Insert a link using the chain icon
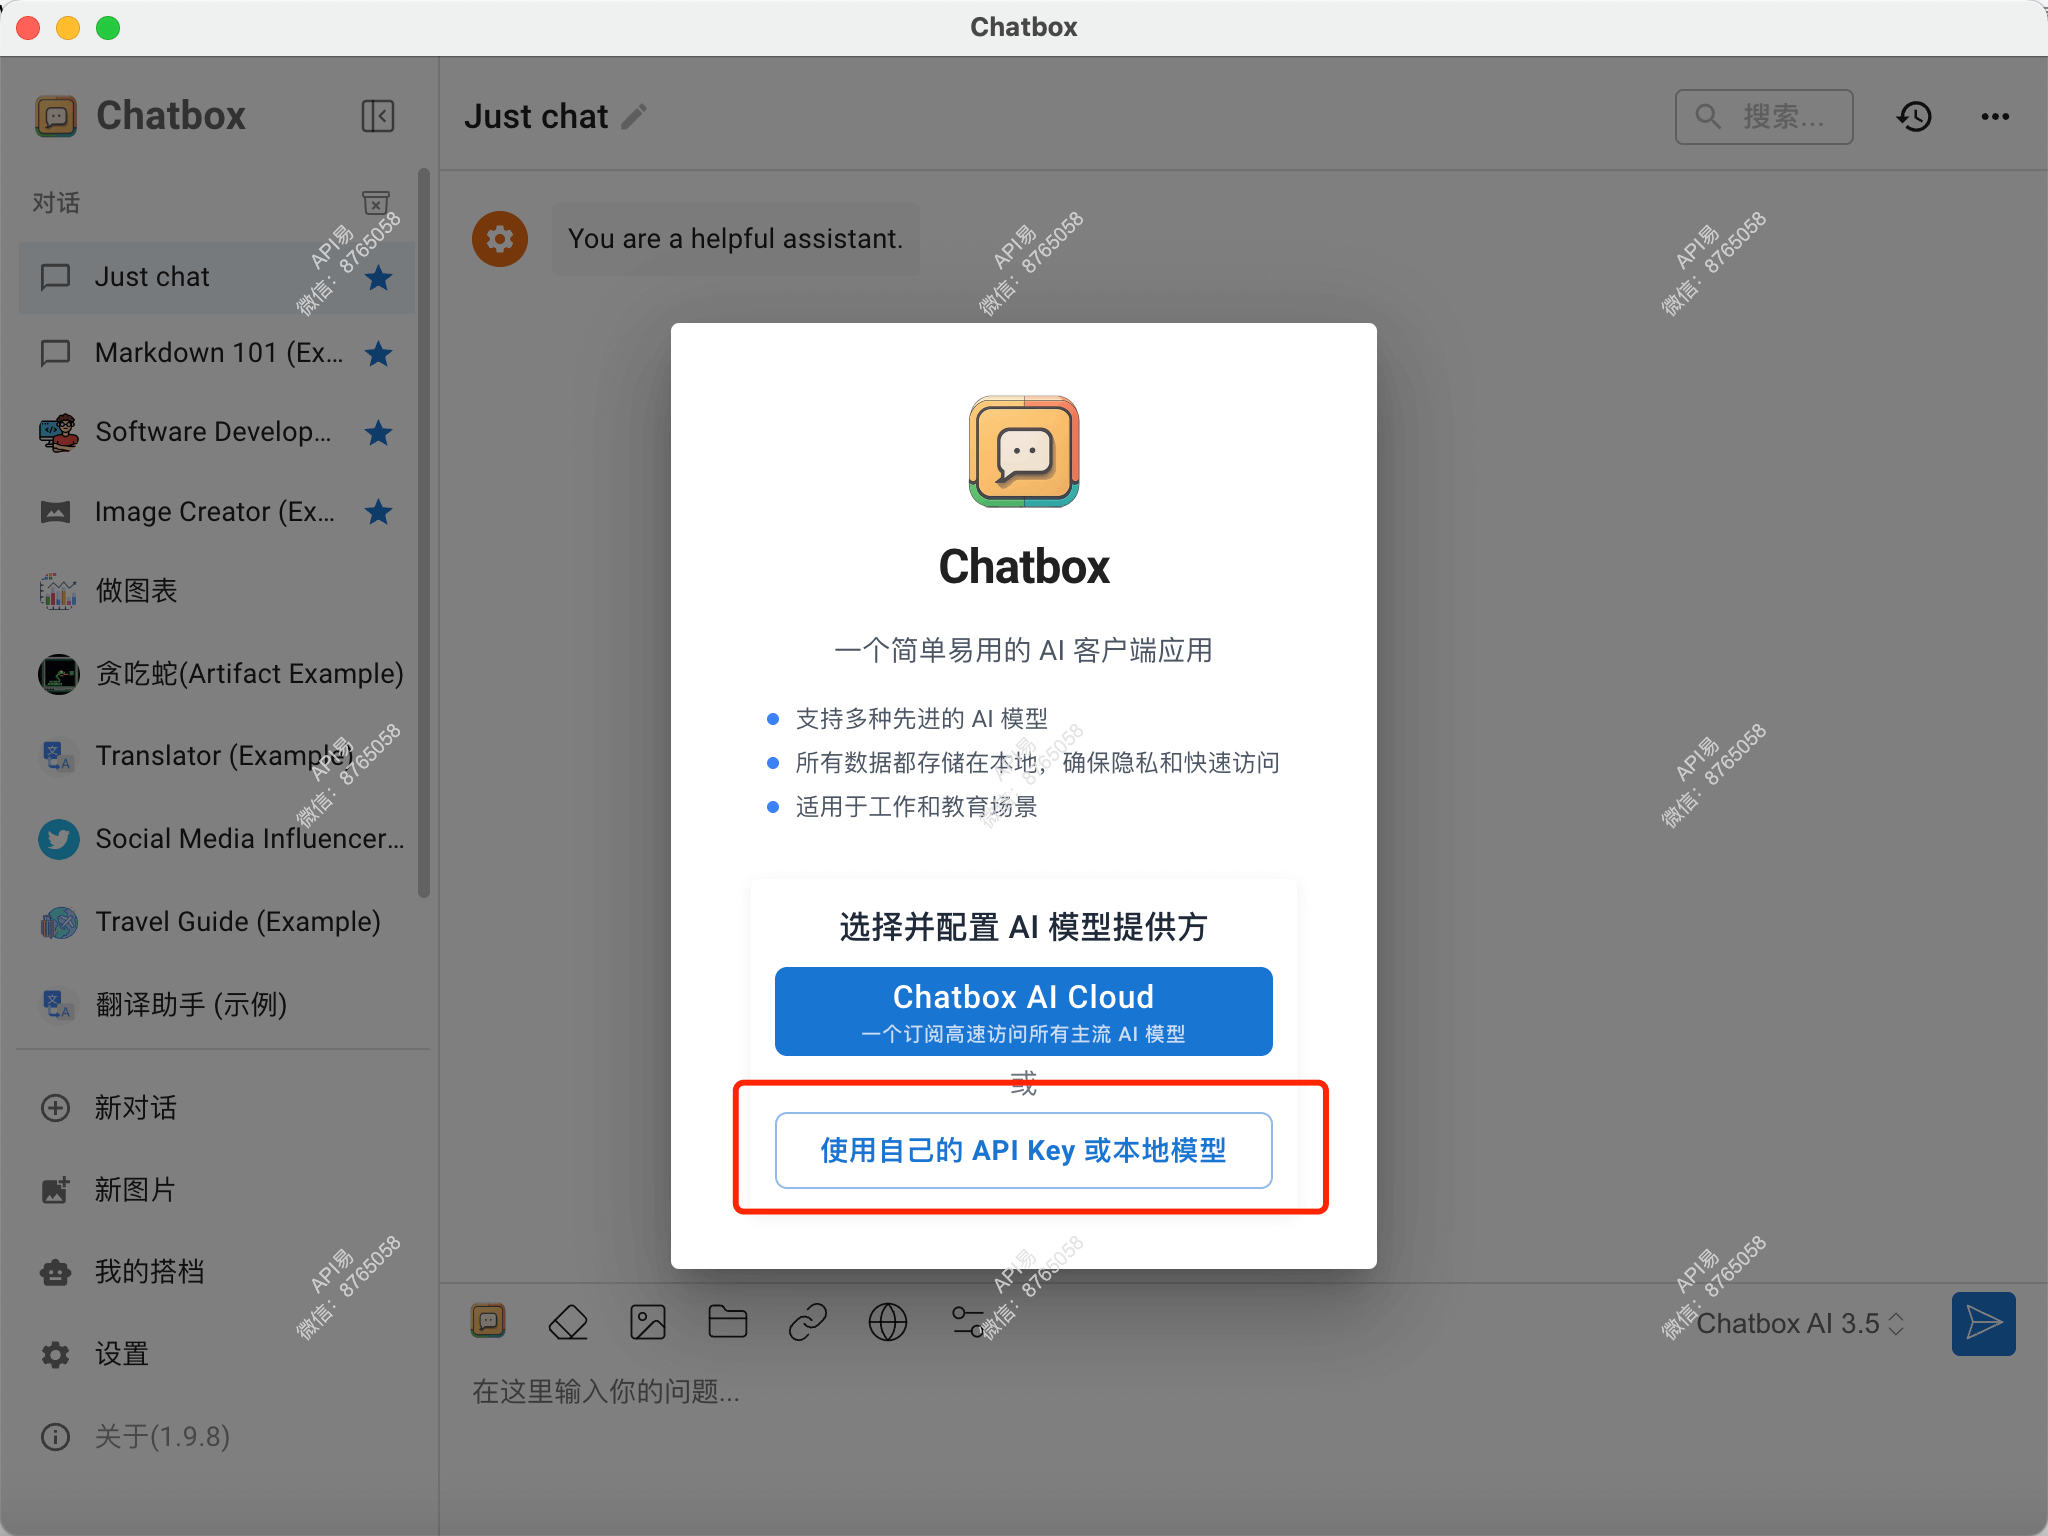 click(x=807, y=1321)
